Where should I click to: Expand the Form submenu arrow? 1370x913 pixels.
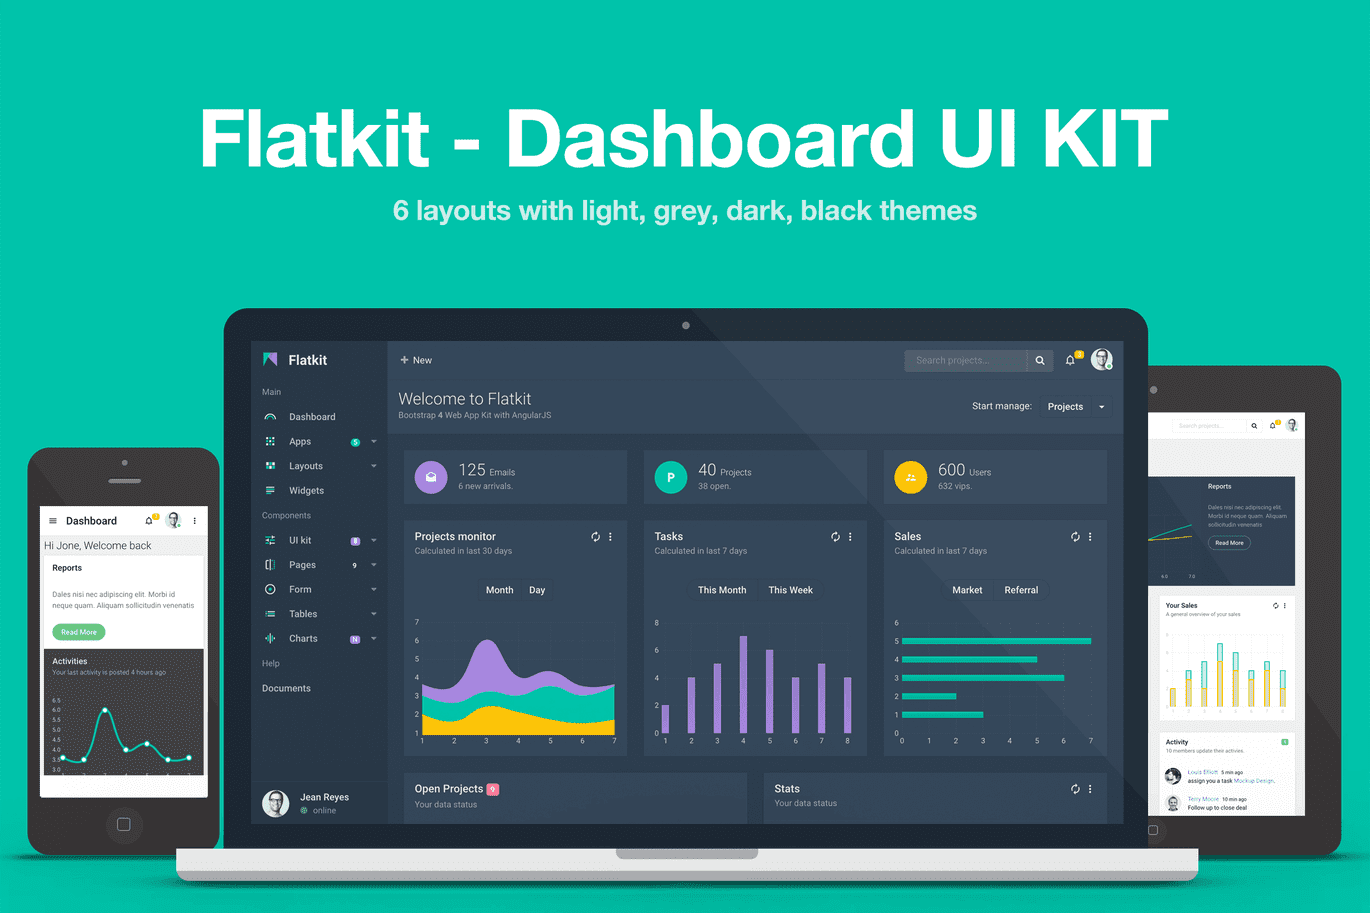[x=374, y=590]
